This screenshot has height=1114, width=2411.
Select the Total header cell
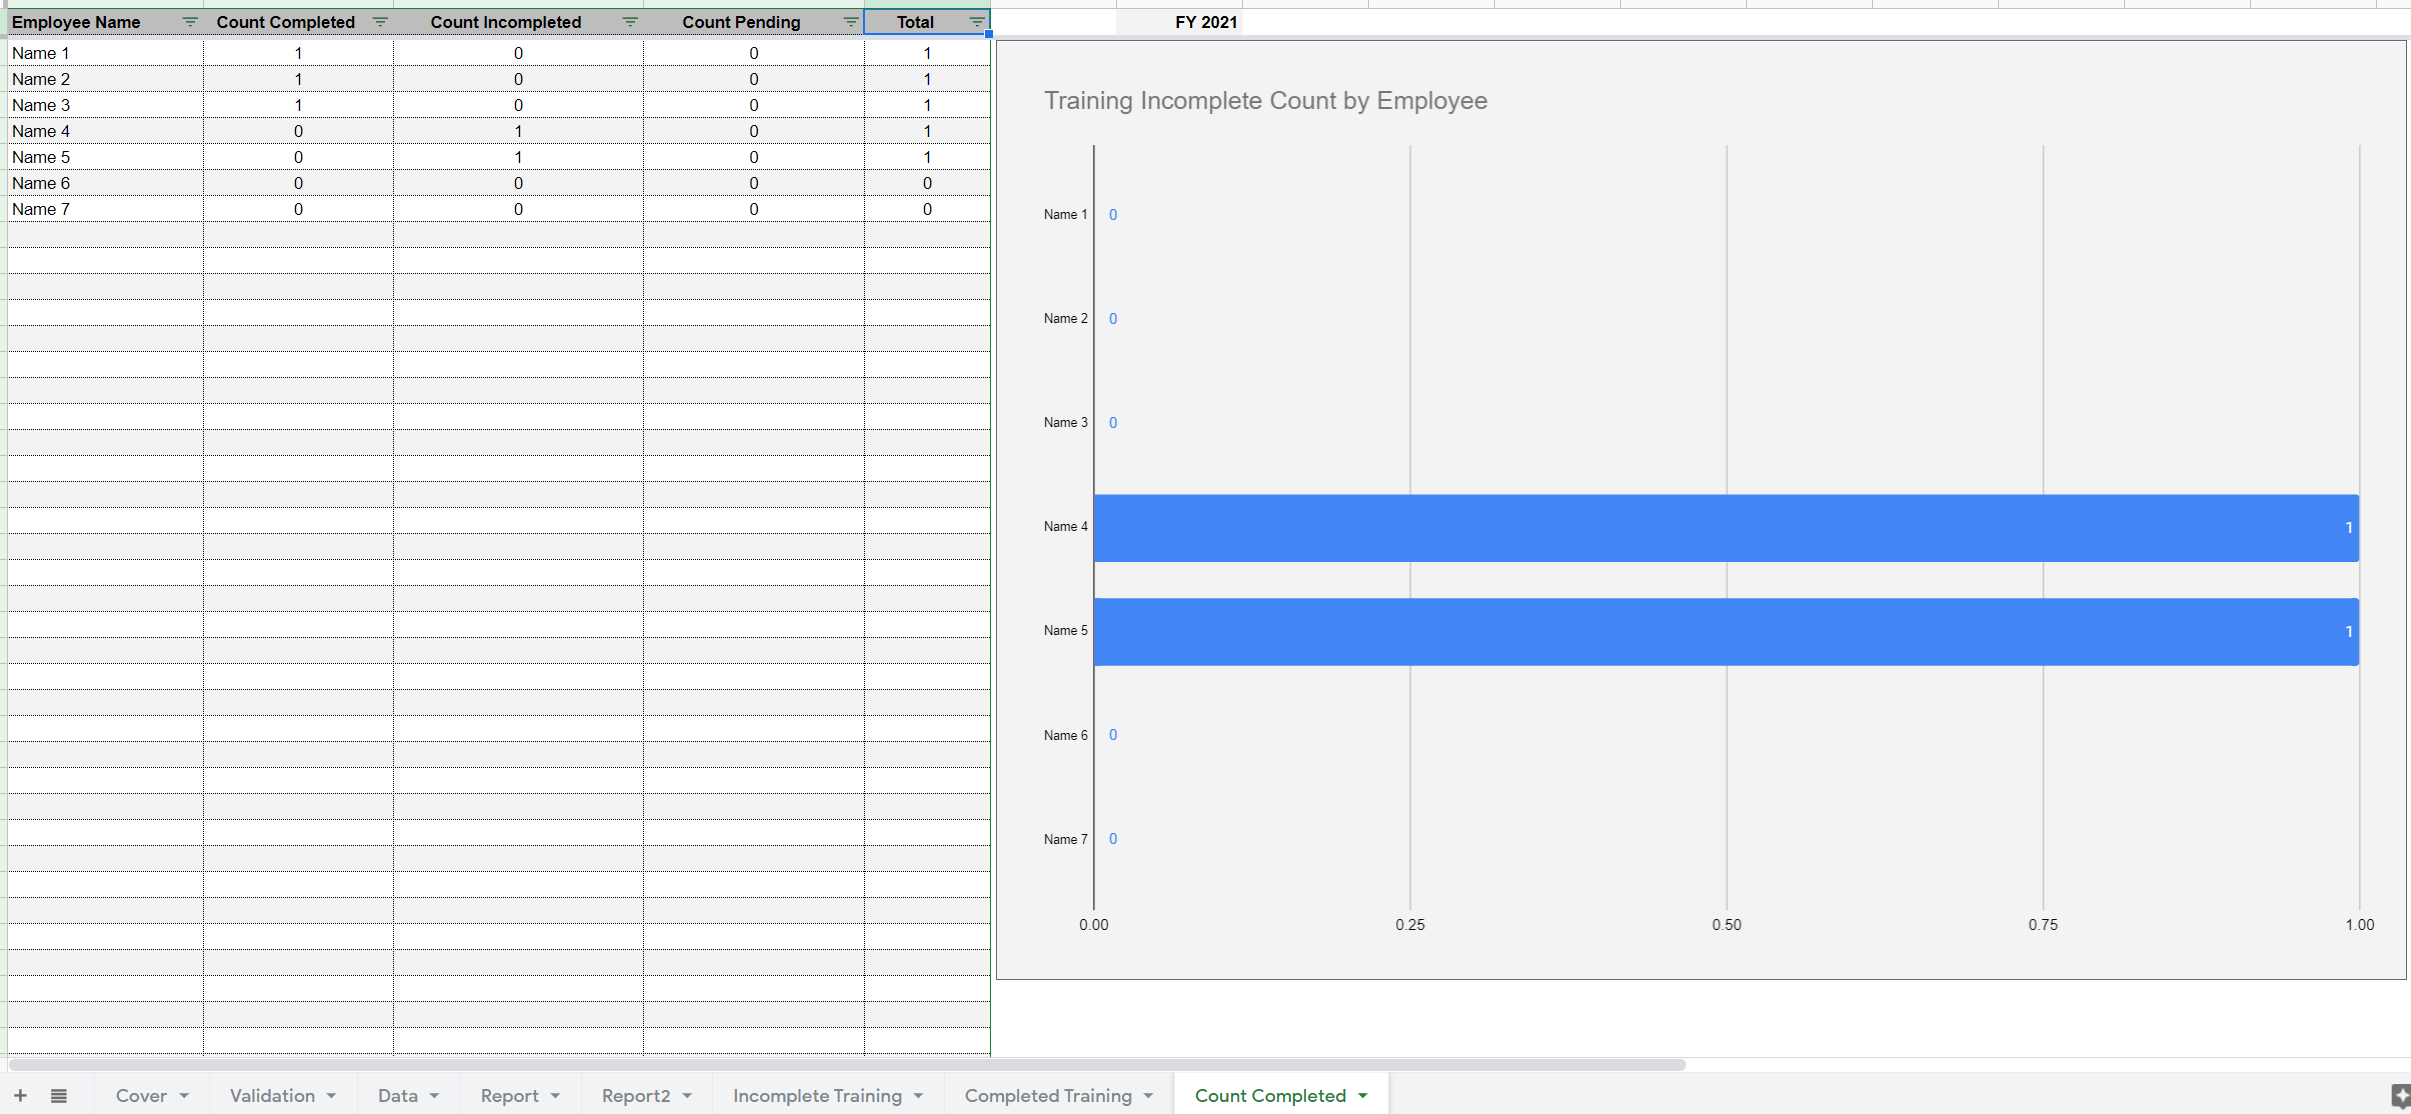click(927, 22)
